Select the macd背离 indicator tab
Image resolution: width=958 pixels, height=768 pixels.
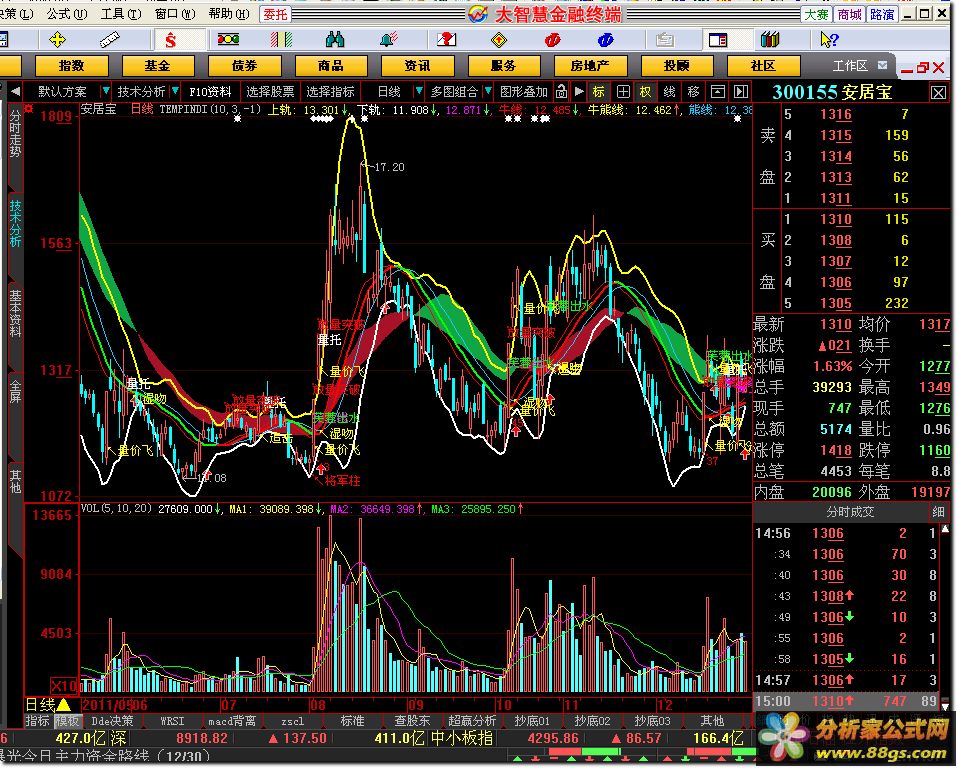(232, 721)
